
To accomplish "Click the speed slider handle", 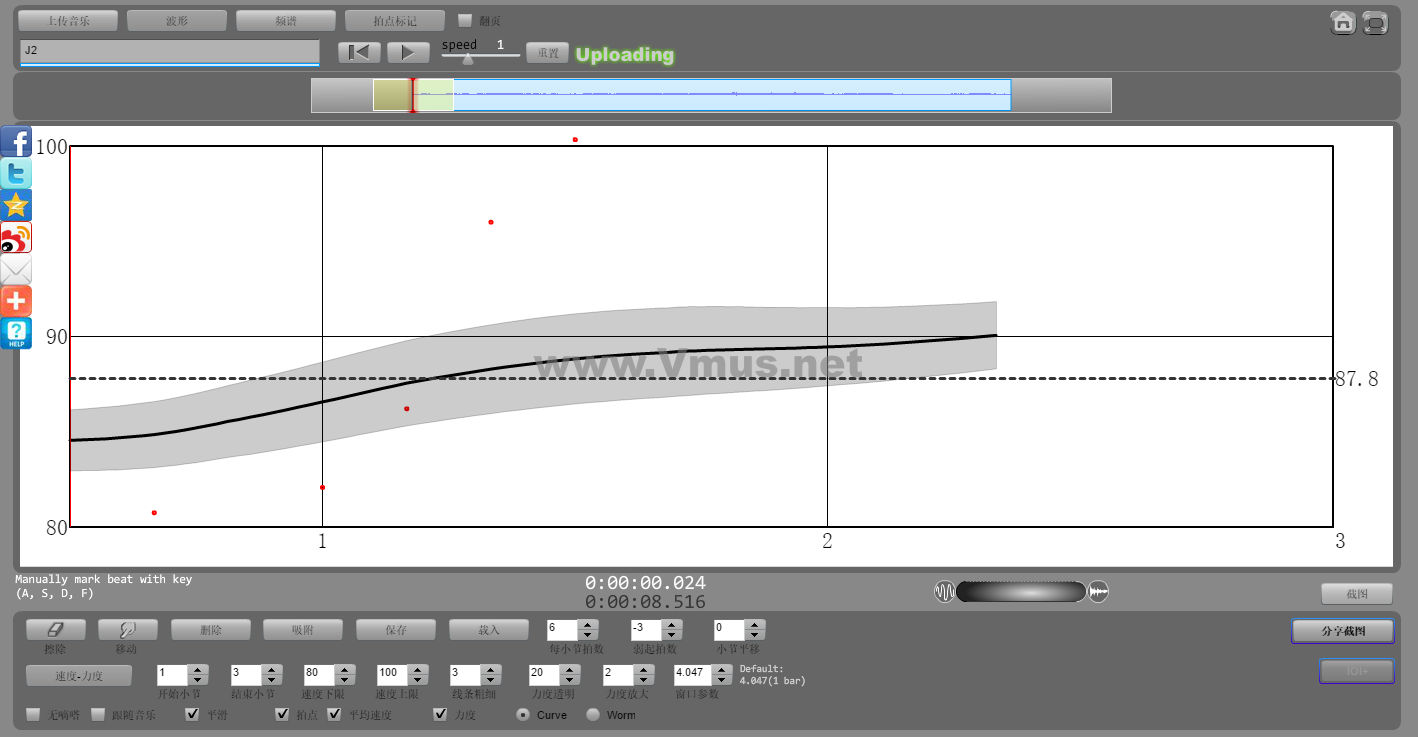I will click(467, 58).
